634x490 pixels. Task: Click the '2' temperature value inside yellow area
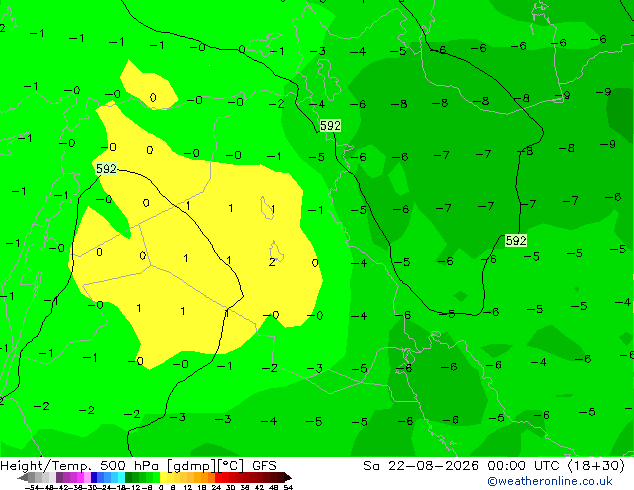pos(272,262)
